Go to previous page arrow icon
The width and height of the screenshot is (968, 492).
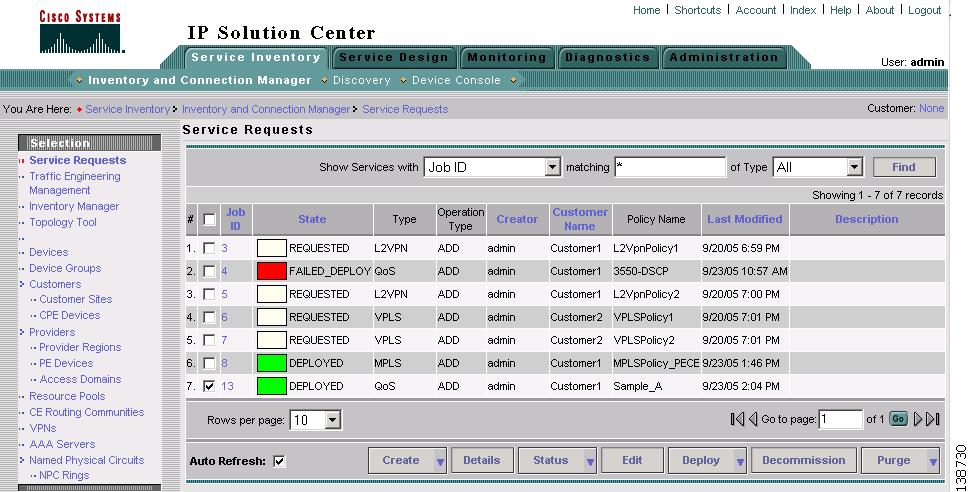click(753, 419)
